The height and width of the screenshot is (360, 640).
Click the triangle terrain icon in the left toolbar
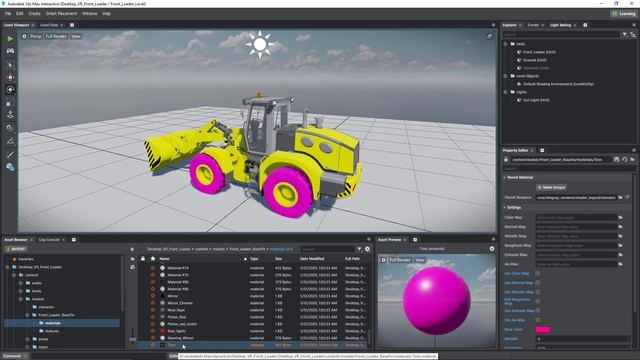coord(10,141)
